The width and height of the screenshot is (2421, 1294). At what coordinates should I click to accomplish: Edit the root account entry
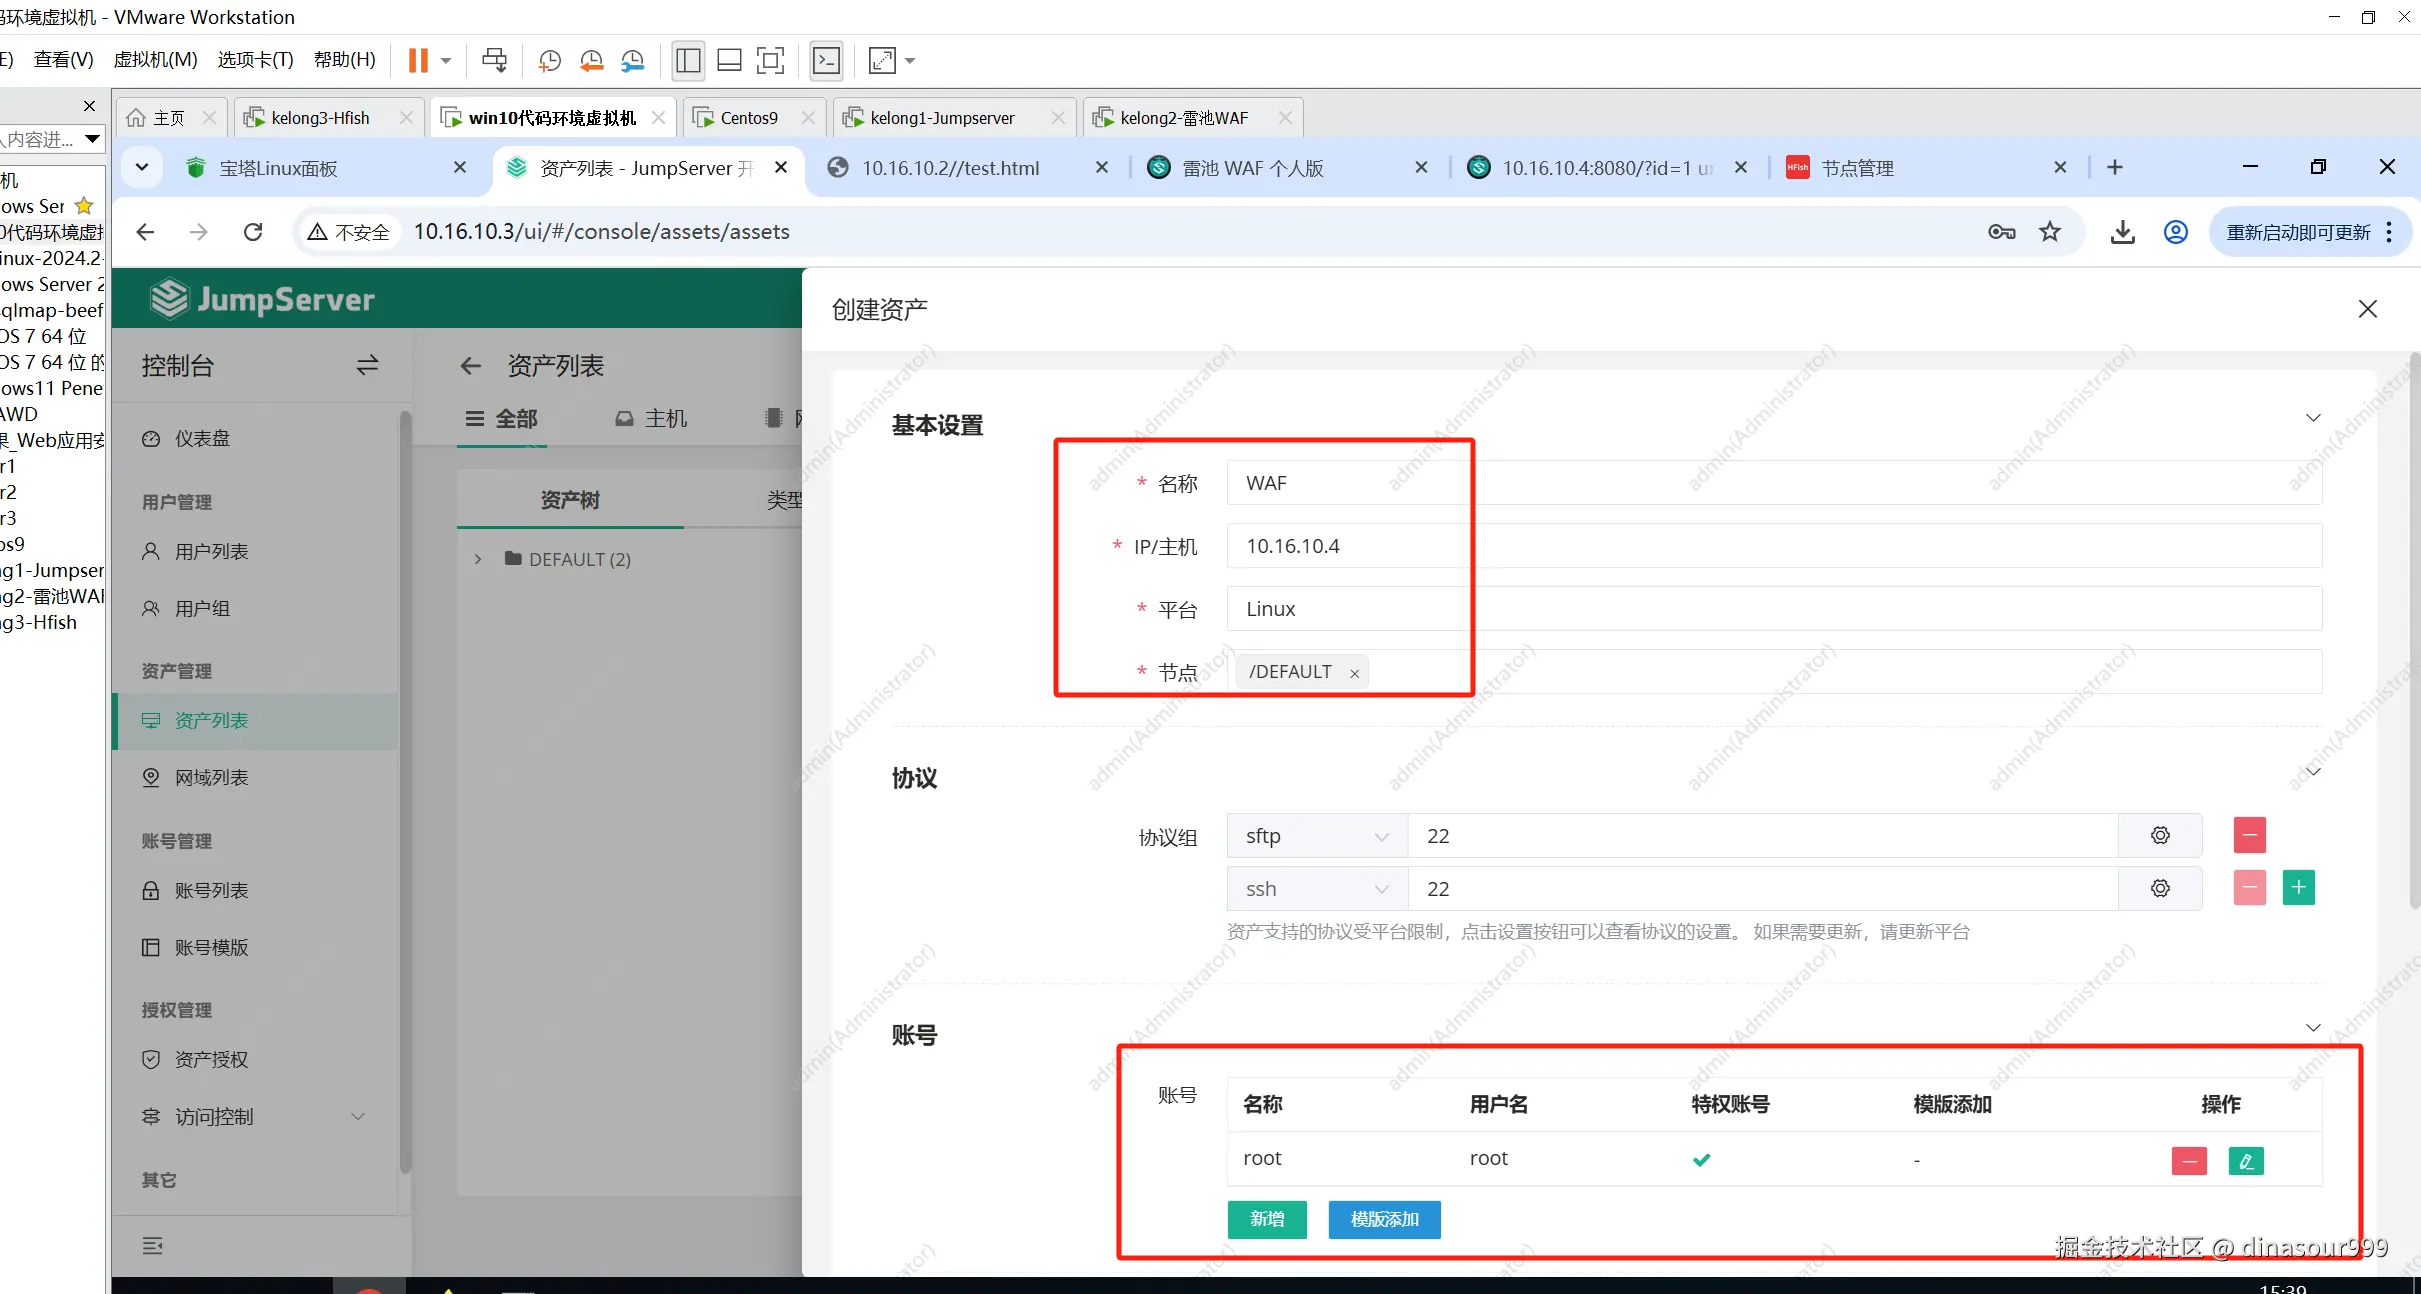point(2245,1160)
